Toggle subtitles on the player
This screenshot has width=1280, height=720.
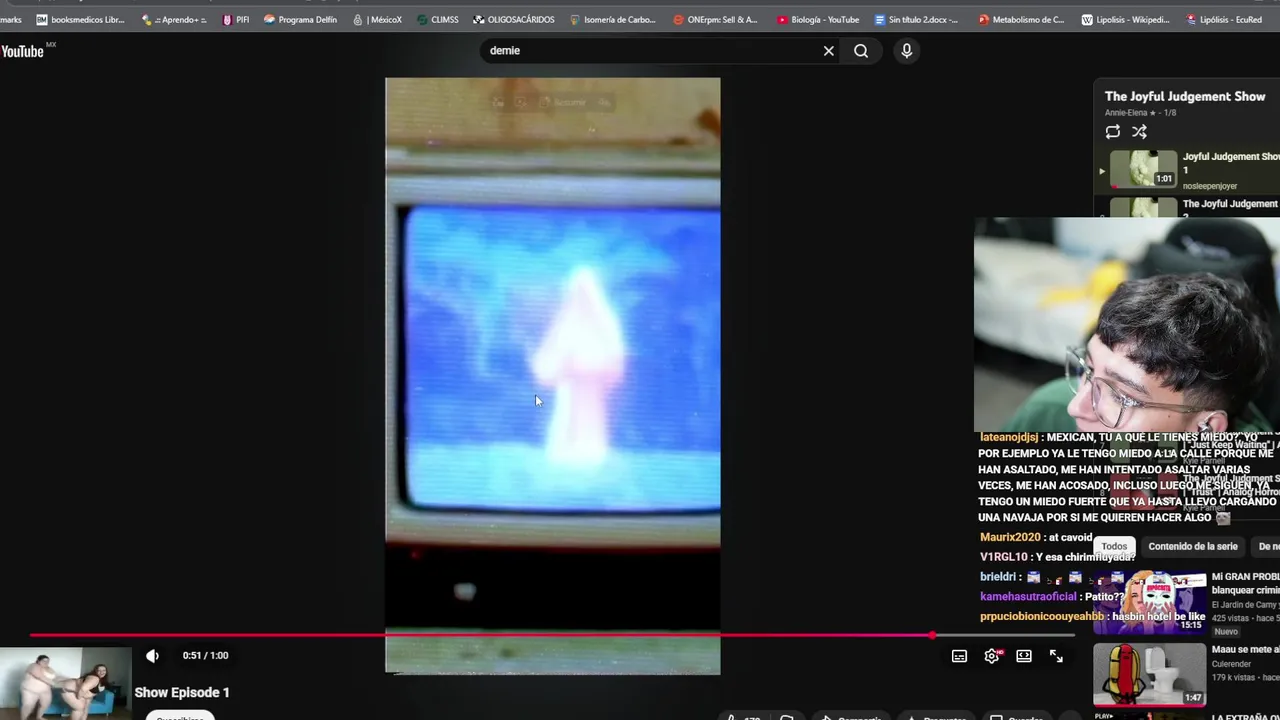click(959, 656)
